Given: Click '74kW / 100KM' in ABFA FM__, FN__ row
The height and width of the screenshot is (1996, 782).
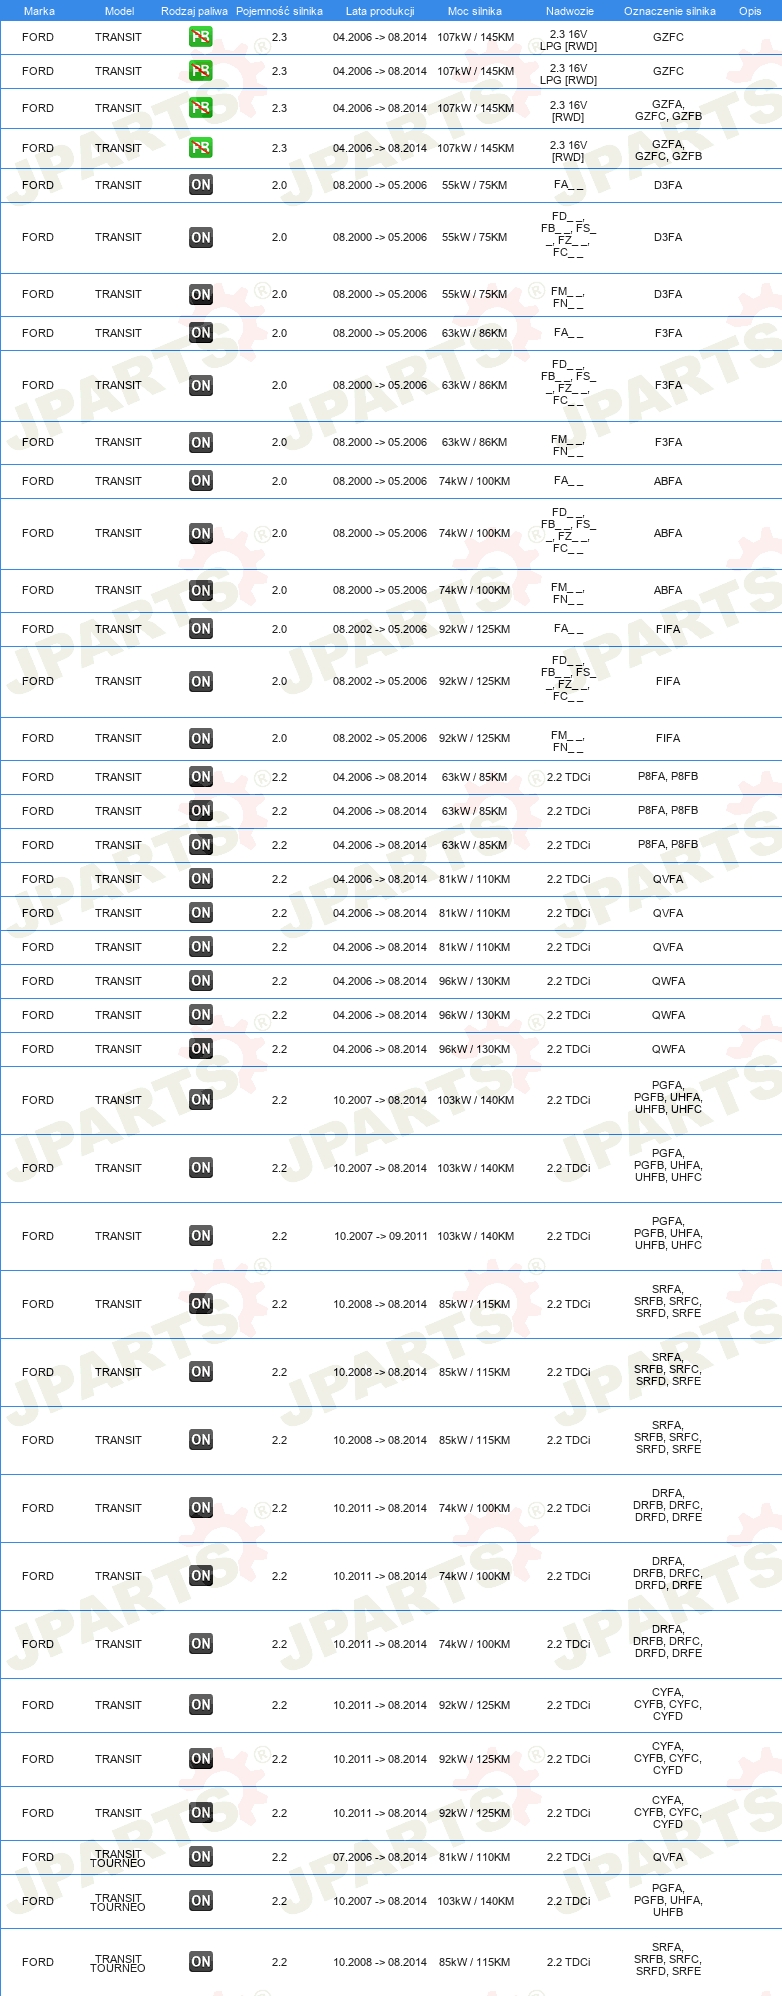Looking at the screenshot, I should click(x=475, y=590).
